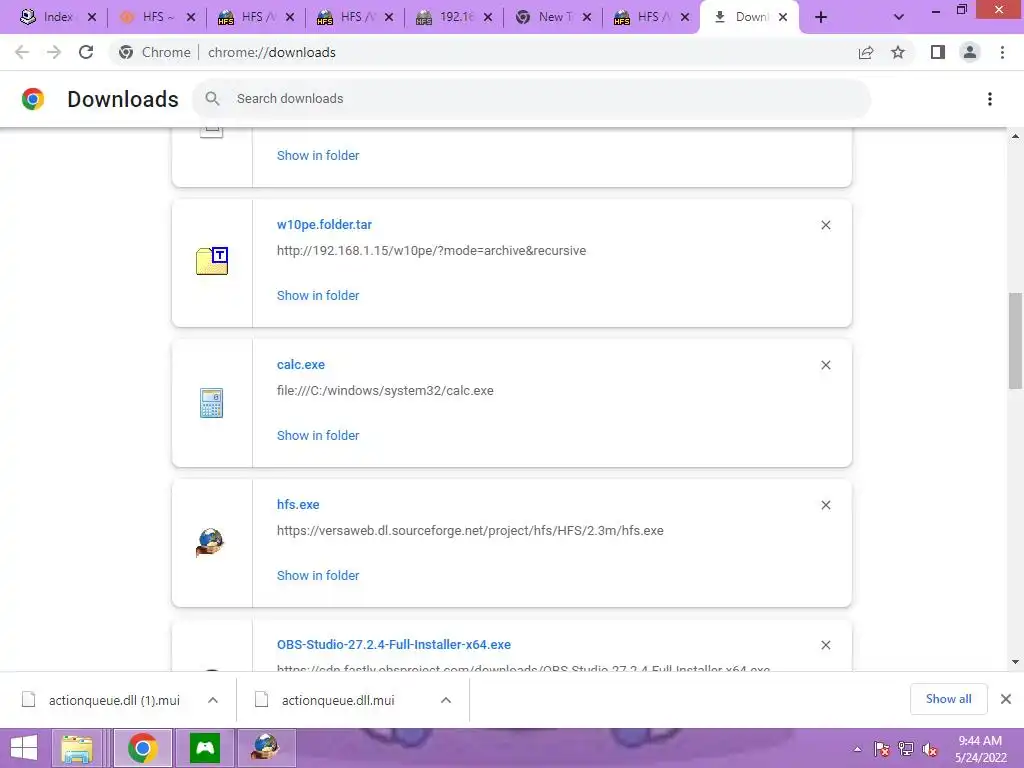The height and width of the screenshot is (768, 1024).
Task: Go forward in Chrome
Action: [x=54, y=52]
